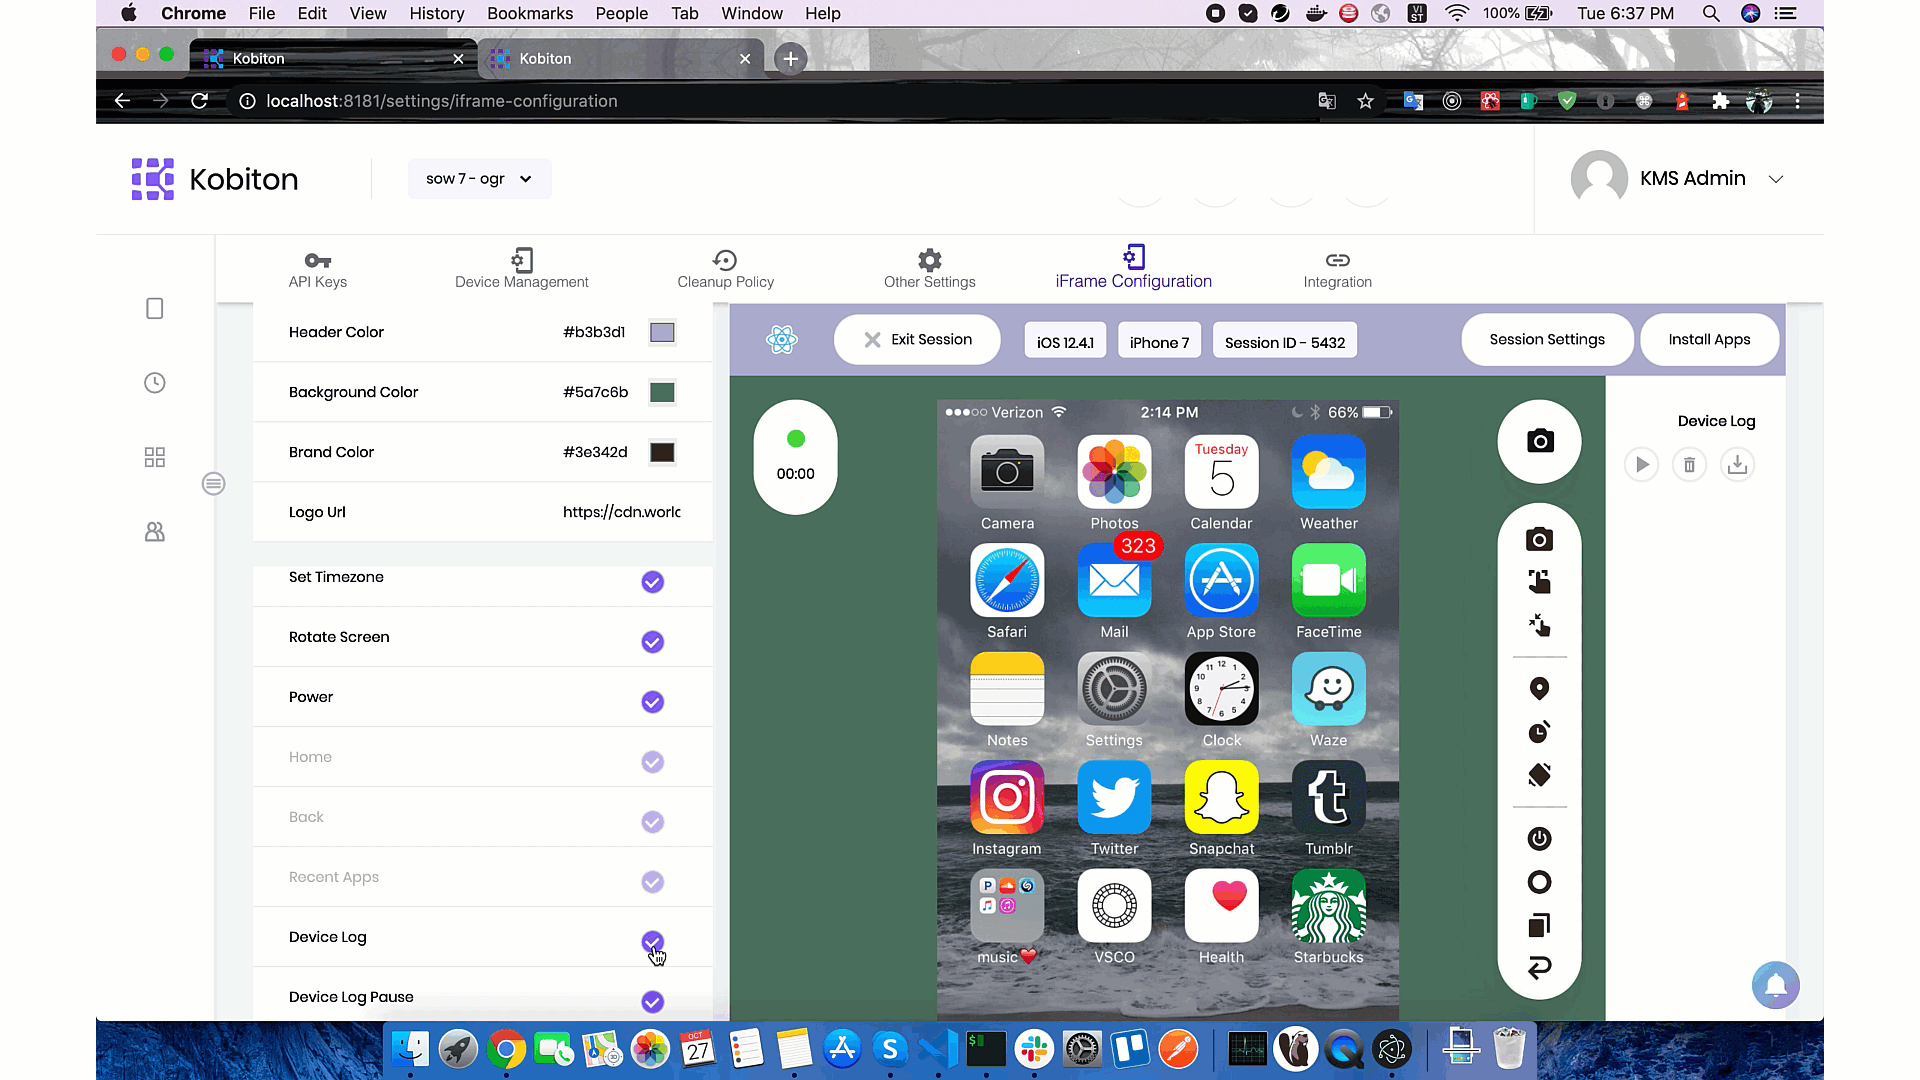Viewport: 1920px width, 1080px height.
Task: Click the screenshot camera icon in large circle
Action: tap(1539, 441)
